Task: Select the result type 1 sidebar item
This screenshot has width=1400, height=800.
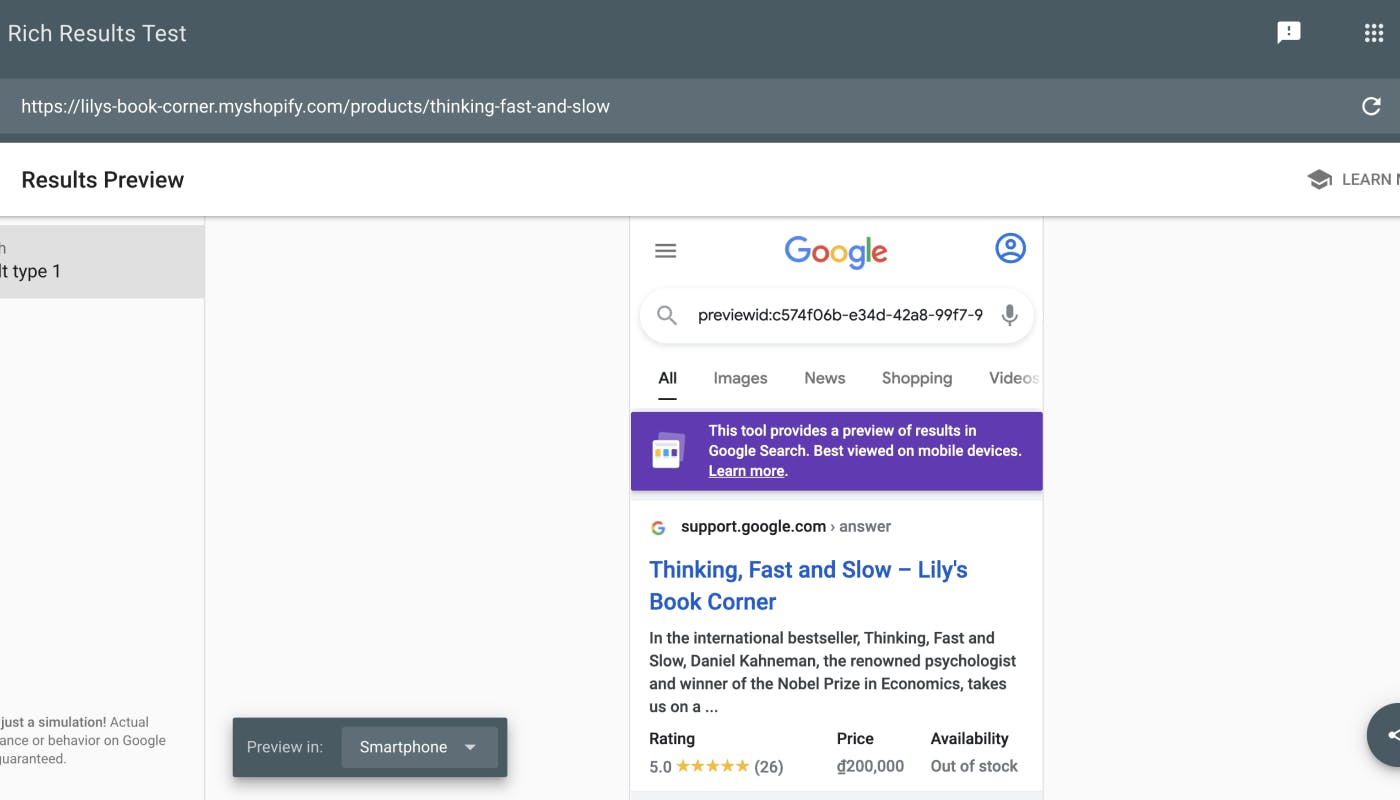Action: (102, 261)
